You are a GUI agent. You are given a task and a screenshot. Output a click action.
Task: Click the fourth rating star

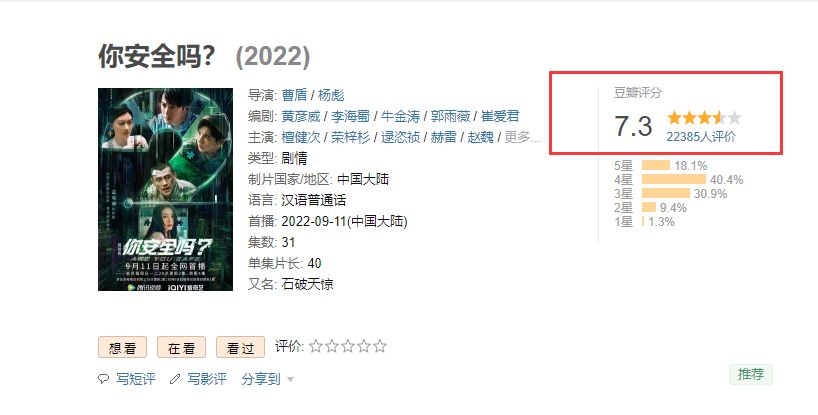coord(364,346)
